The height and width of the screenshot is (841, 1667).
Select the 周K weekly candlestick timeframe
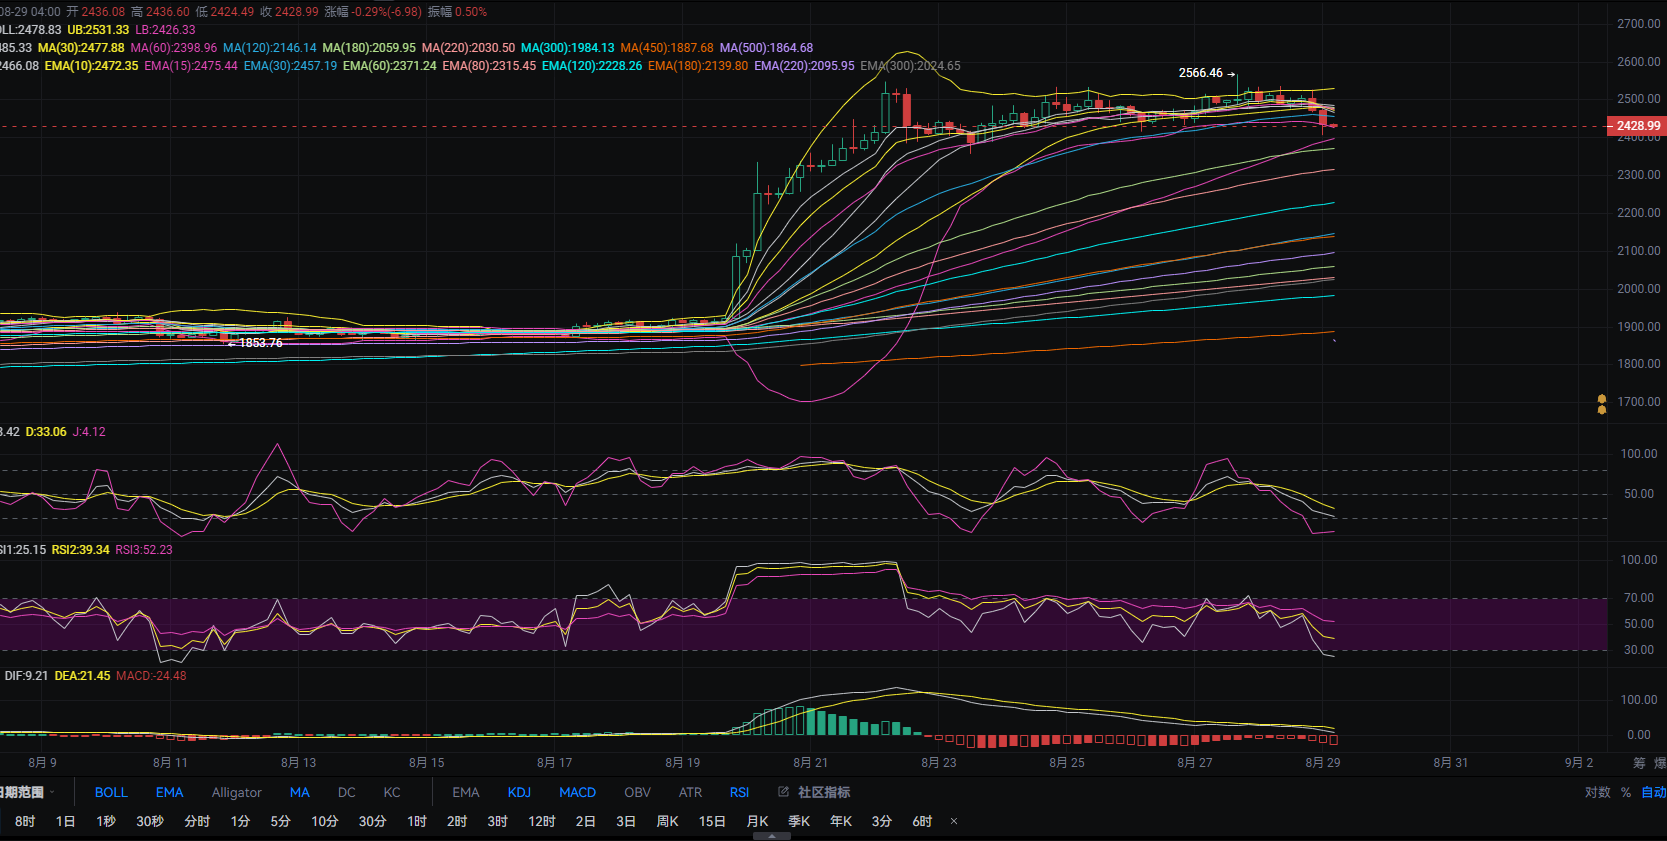pyautogui.click(x=667, y=822)
